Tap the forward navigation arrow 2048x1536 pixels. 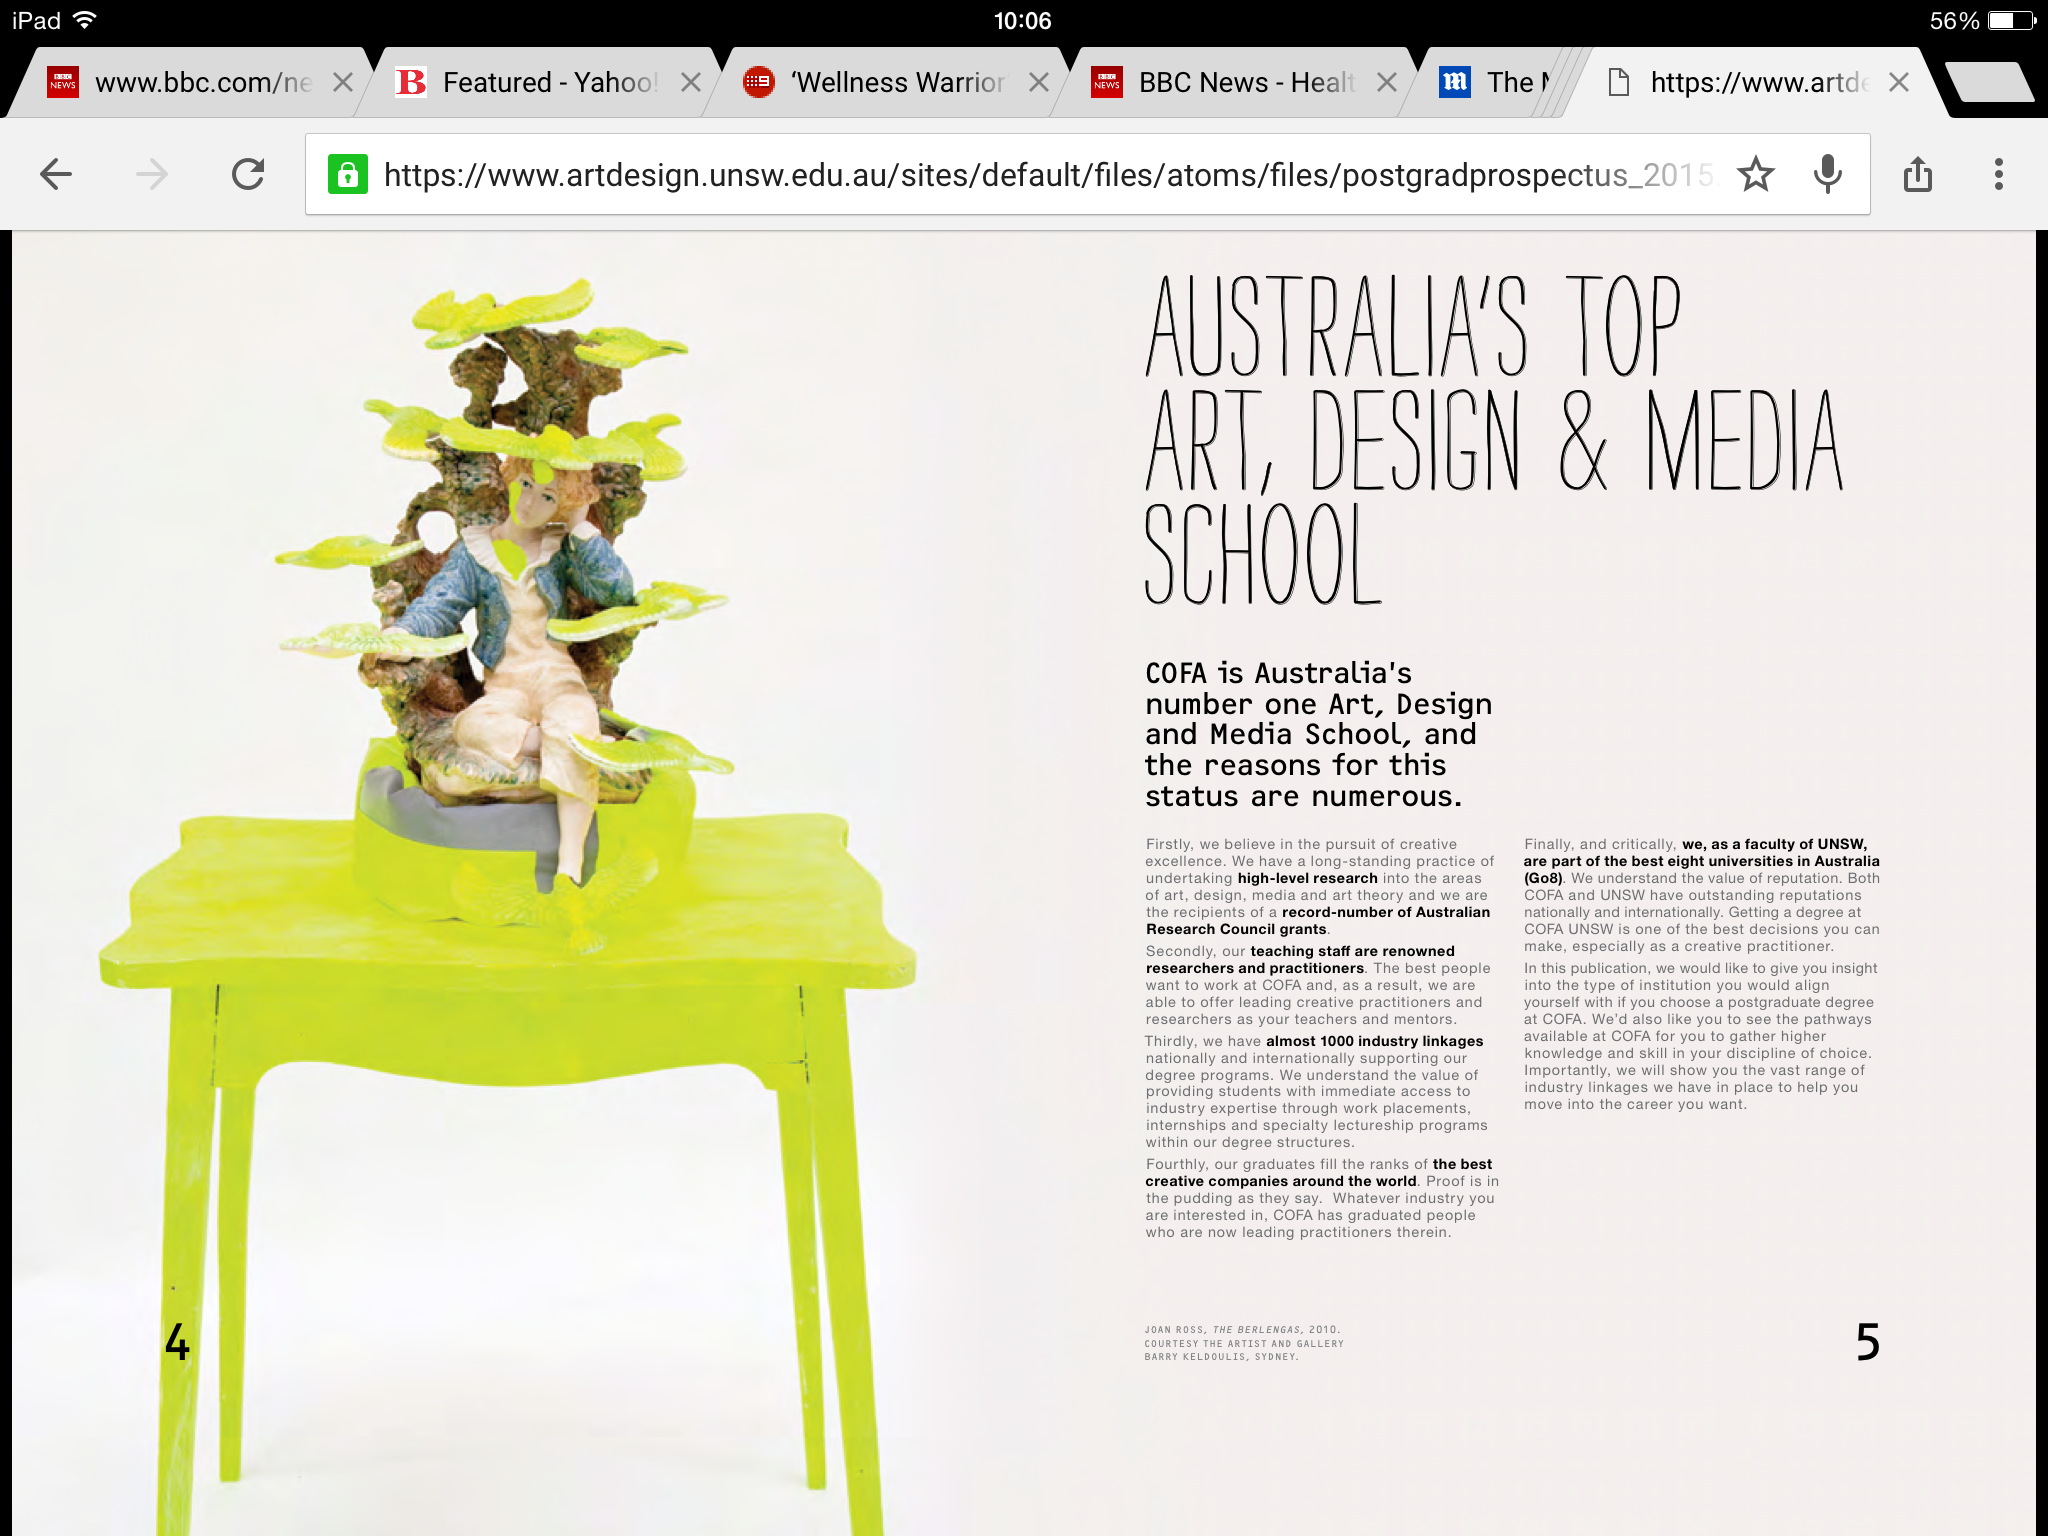[x=152, y=175]
